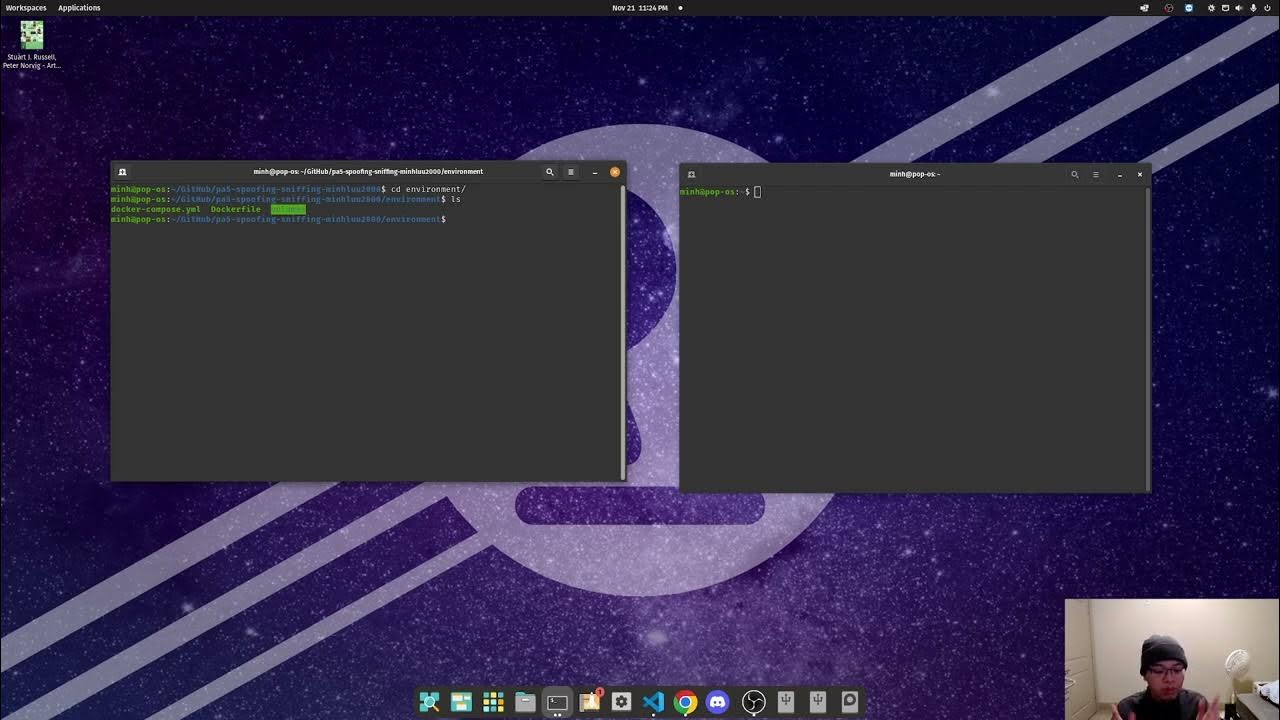1280x720 pixels.
Task: Launch Google Chrome from dock
Action: click(x=685, y=702)
